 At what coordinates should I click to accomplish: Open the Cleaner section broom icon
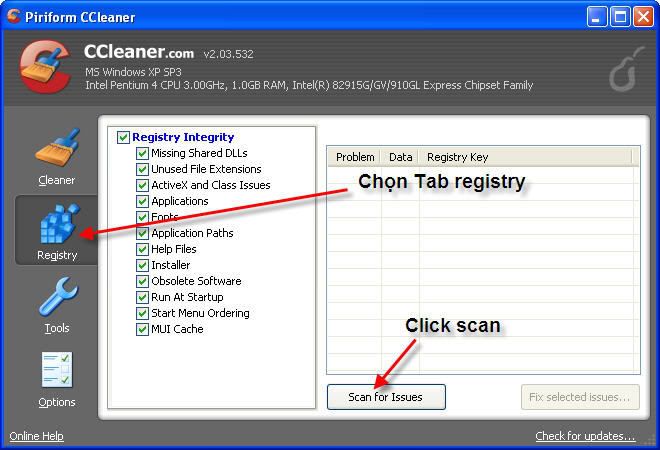point(58,147)
